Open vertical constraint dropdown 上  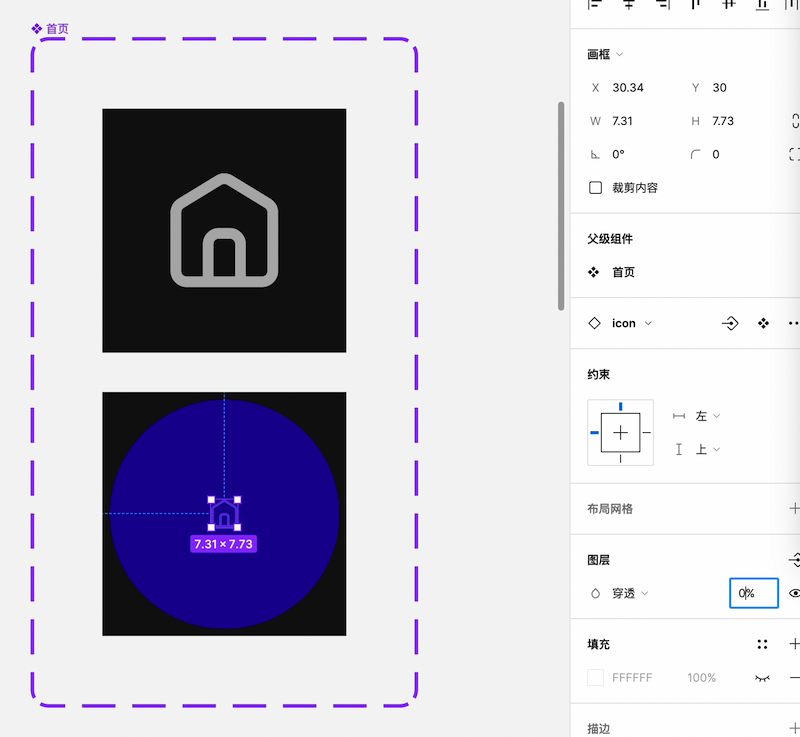tap(708, 450)
